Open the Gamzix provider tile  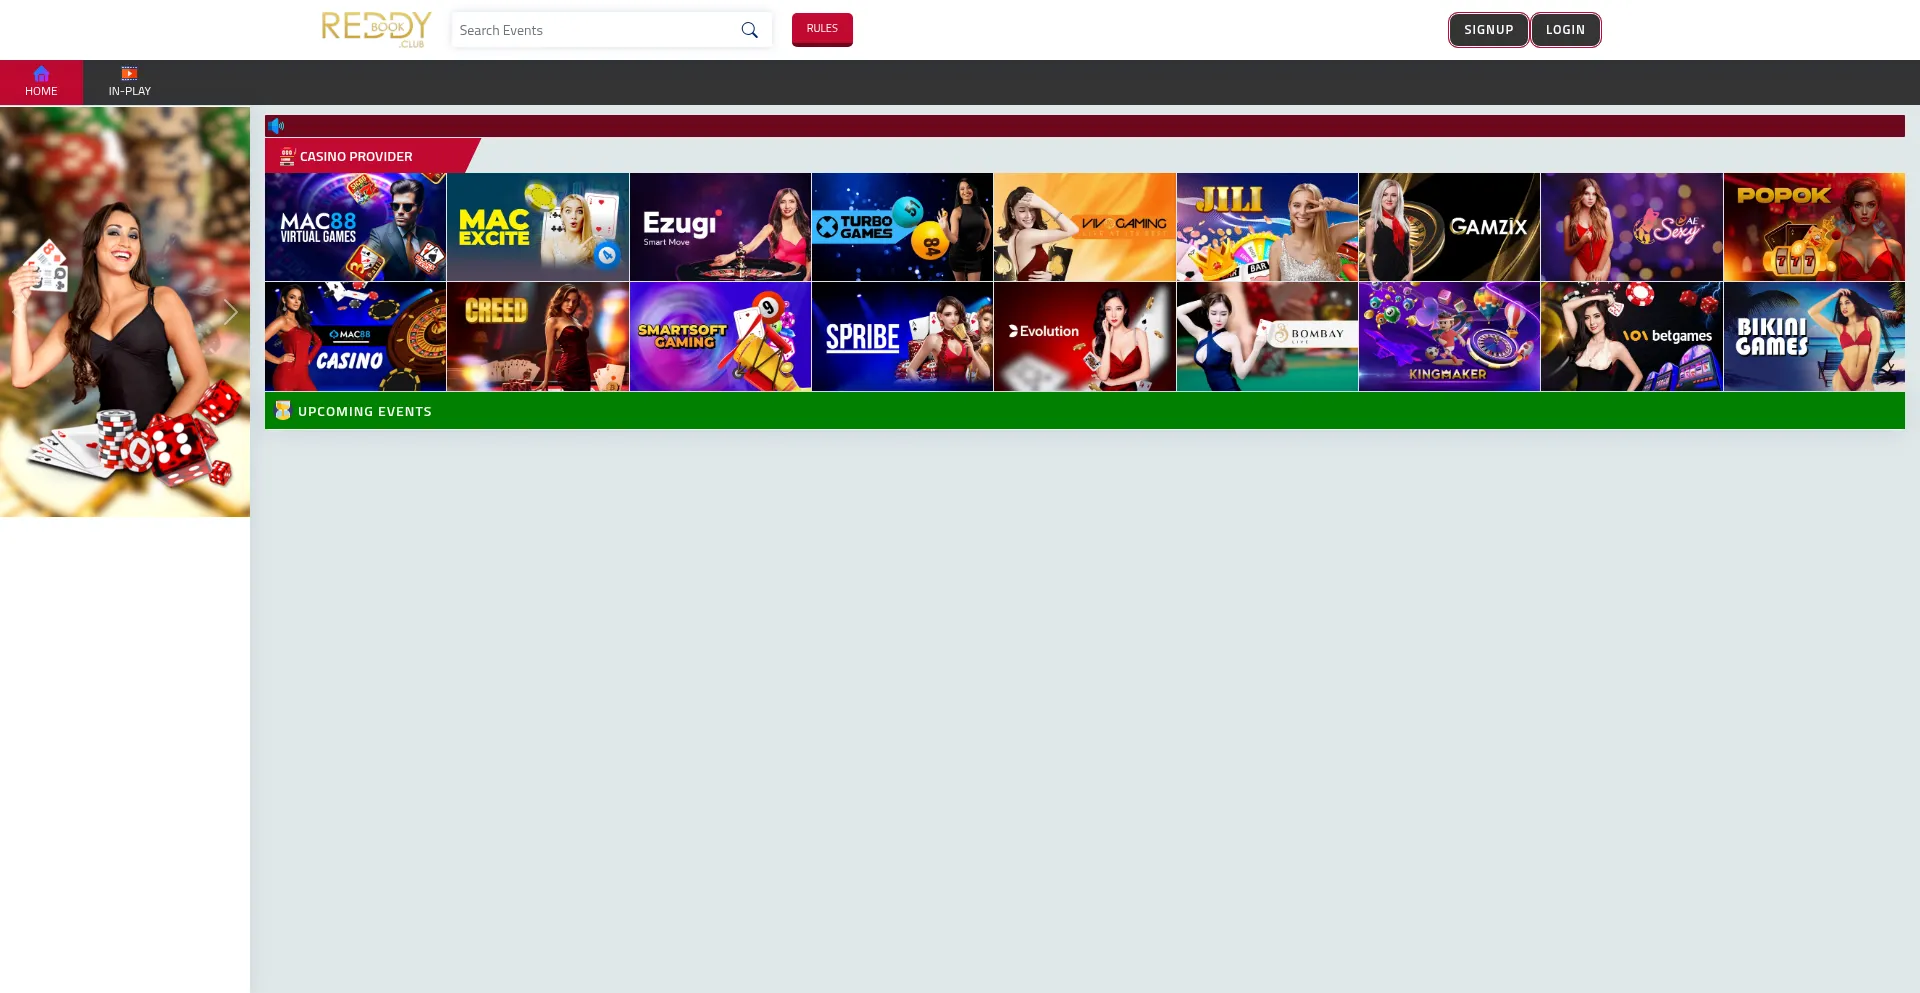pos(1449,227)
